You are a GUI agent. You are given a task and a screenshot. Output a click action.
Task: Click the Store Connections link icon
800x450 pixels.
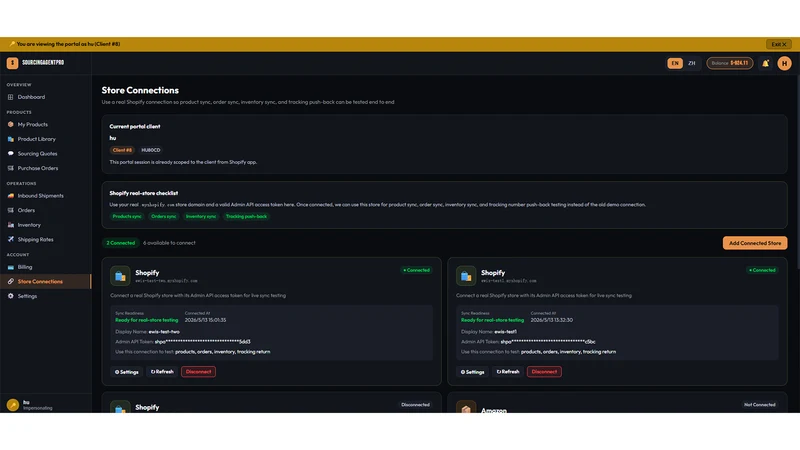tap(11, 282)
